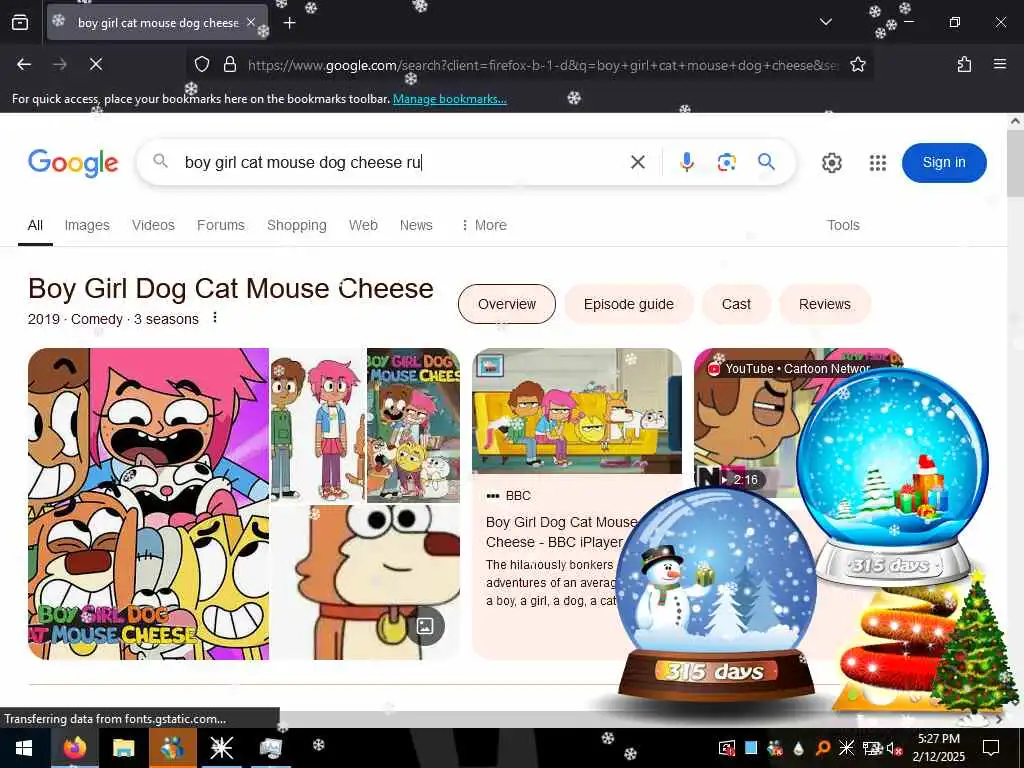Select the Overview chip
The height and width of the screenshot is (768, 1024).
[507, 304]
